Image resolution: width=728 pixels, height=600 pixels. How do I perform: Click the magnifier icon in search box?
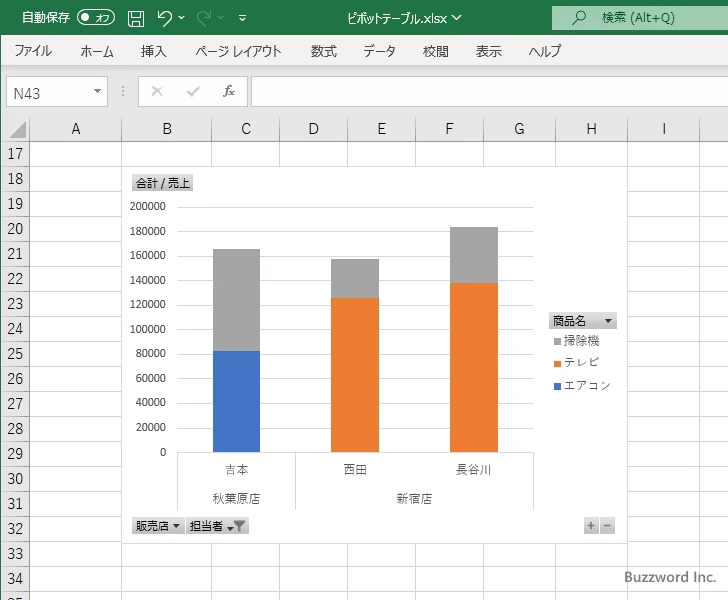coord(578,18)
